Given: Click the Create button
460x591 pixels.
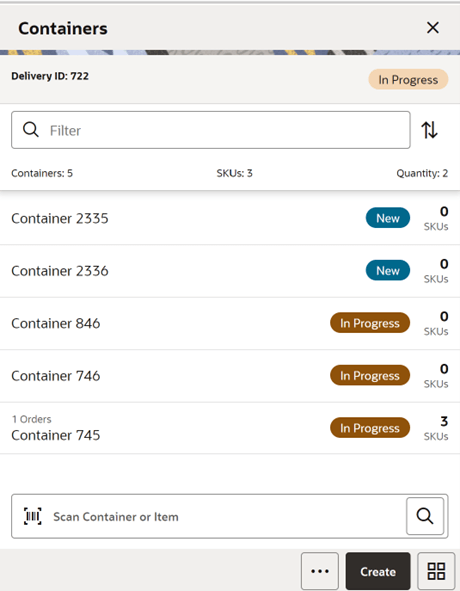Looking at the screenshot, I should point(378,571).
